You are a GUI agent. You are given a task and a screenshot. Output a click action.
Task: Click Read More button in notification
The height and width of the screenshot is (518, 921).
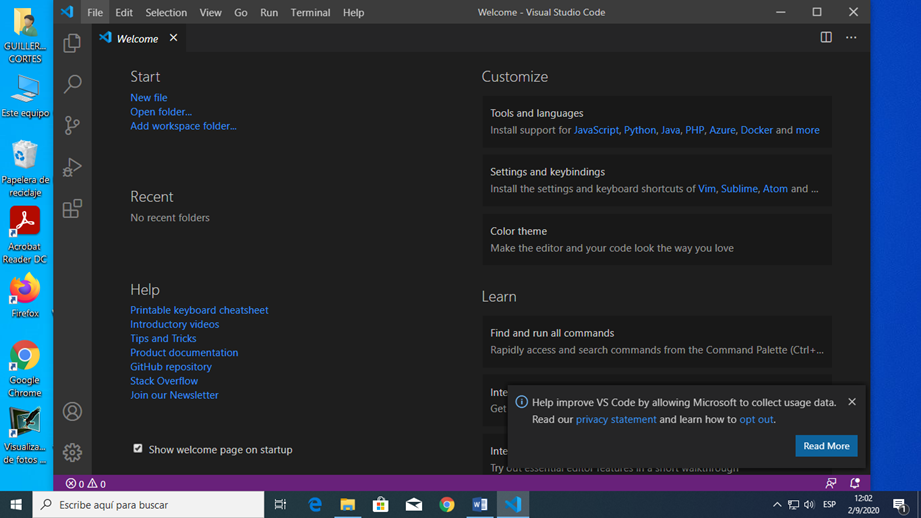click(826, 446)
